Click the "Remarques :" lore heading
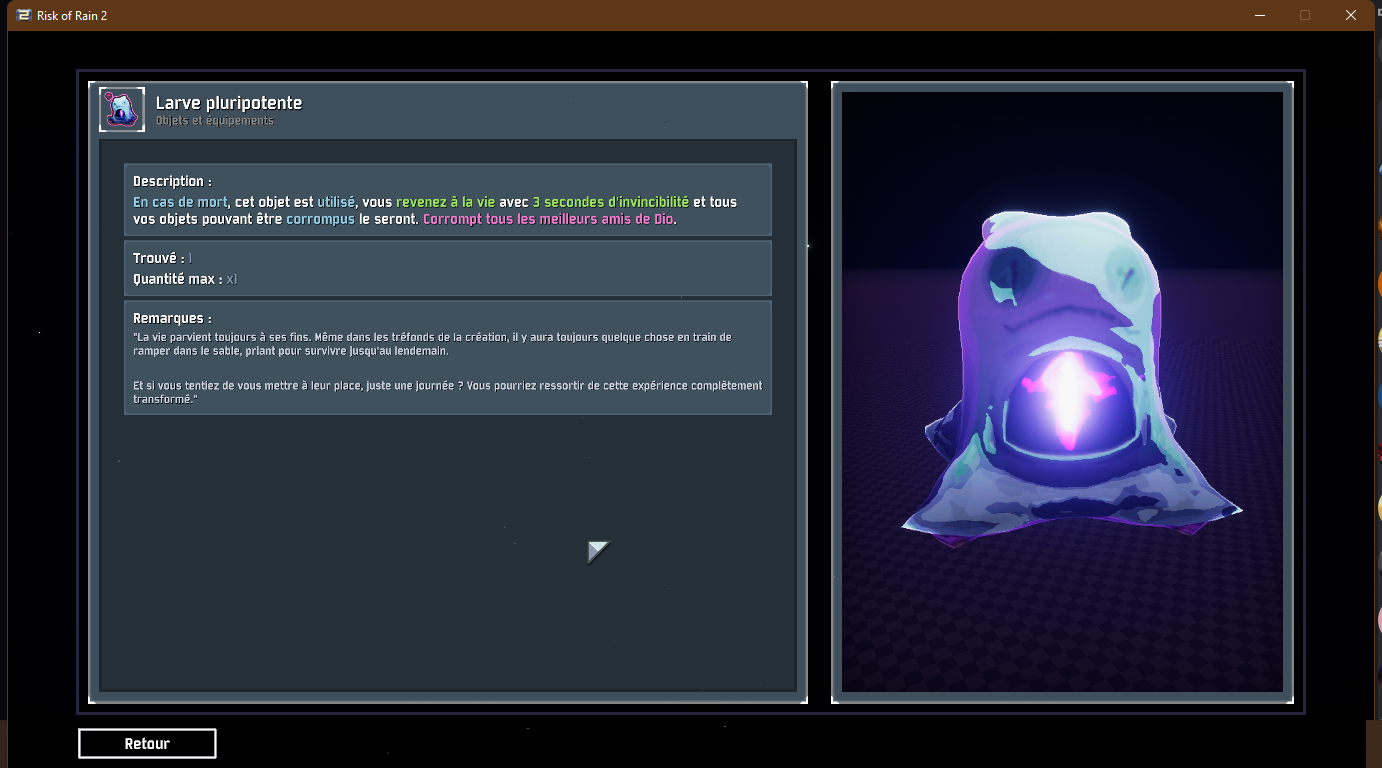Screen dimensions: 1382x768 [x=172, y=318]
